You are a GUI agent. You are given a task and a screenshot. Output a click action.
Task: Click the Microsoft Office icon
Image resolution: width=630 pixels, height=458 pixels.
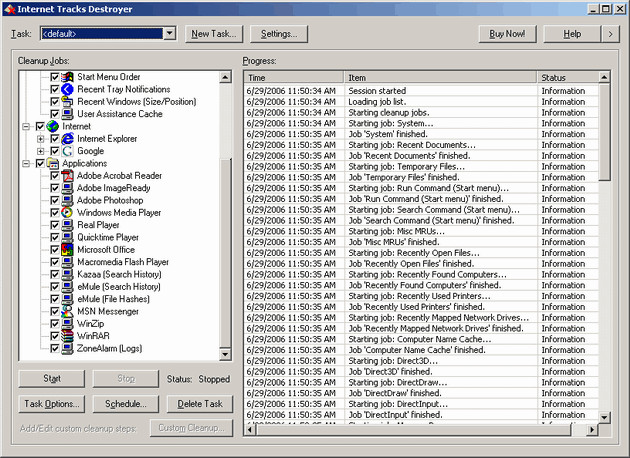pyautogui.click(x=67, y=249)
